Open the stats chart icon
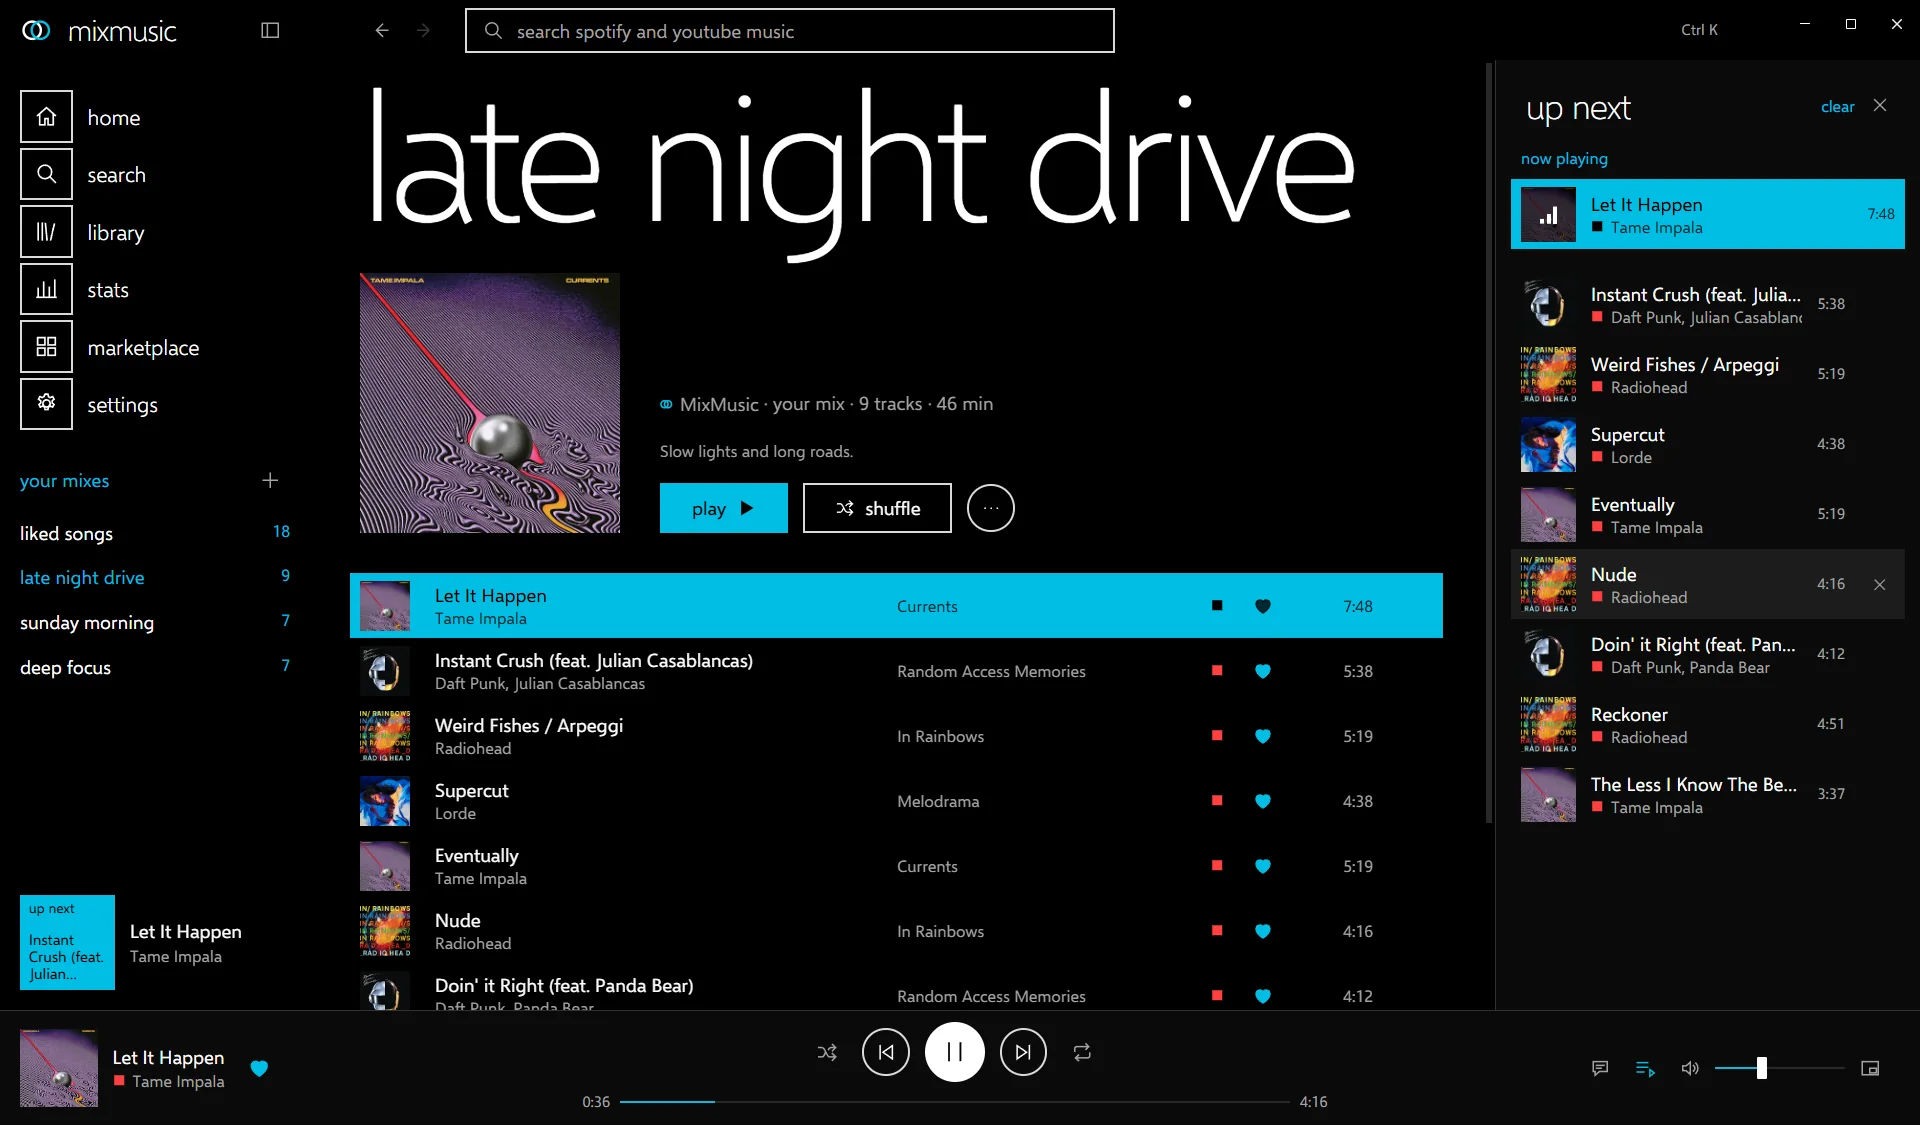Screen dimensions: 1920x1125 46,289
